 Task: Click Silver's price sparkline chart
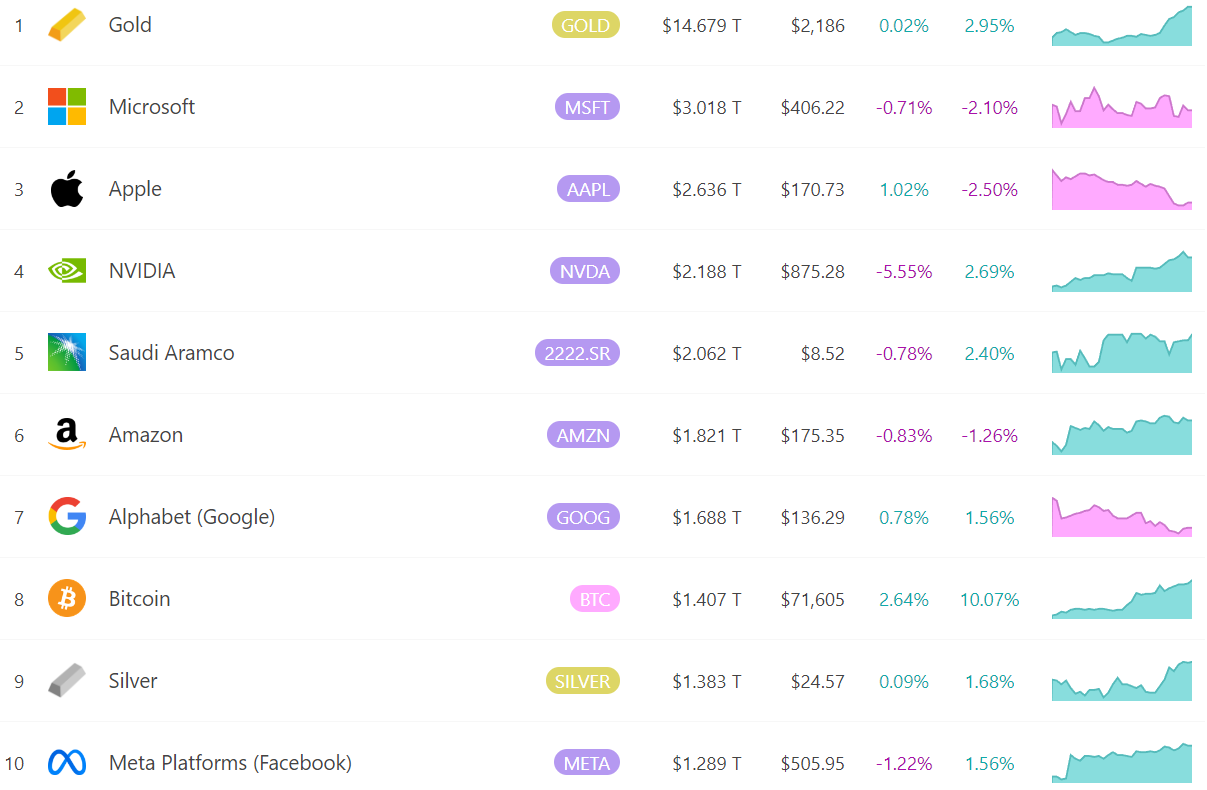(x=1122, y=681)
